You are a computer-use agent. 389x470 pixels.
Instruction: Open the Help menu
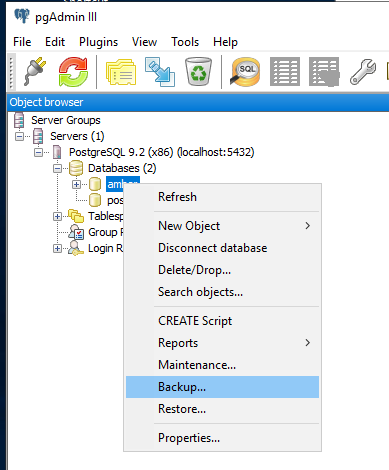(225, 42)
